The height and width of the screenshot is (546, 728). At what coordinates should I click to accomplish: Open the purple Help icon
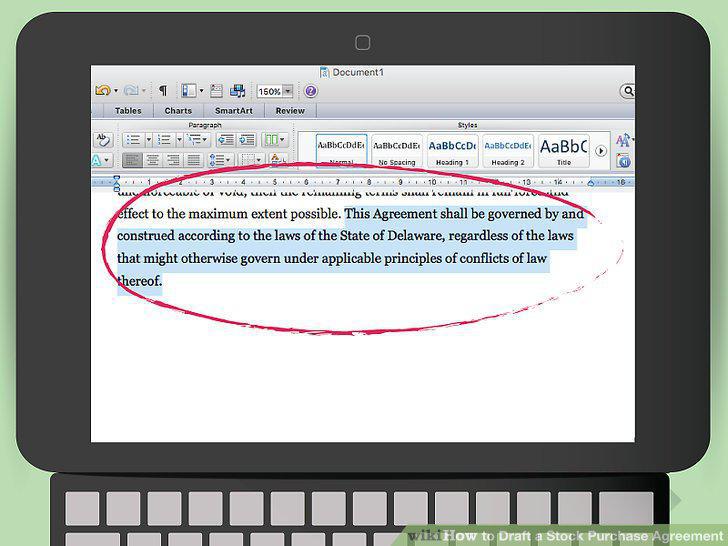point(311,91)
